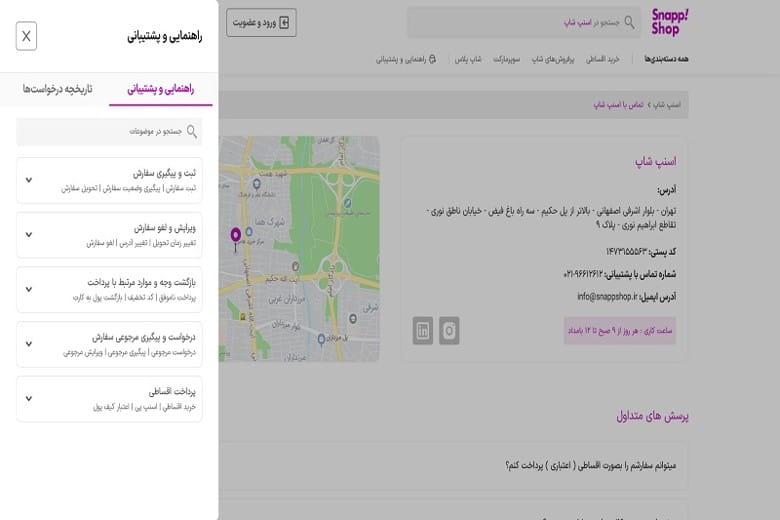This screenshot has height=520, width=780.
Task: Click the پرسش های متداول heading
Action: (652, 416)
